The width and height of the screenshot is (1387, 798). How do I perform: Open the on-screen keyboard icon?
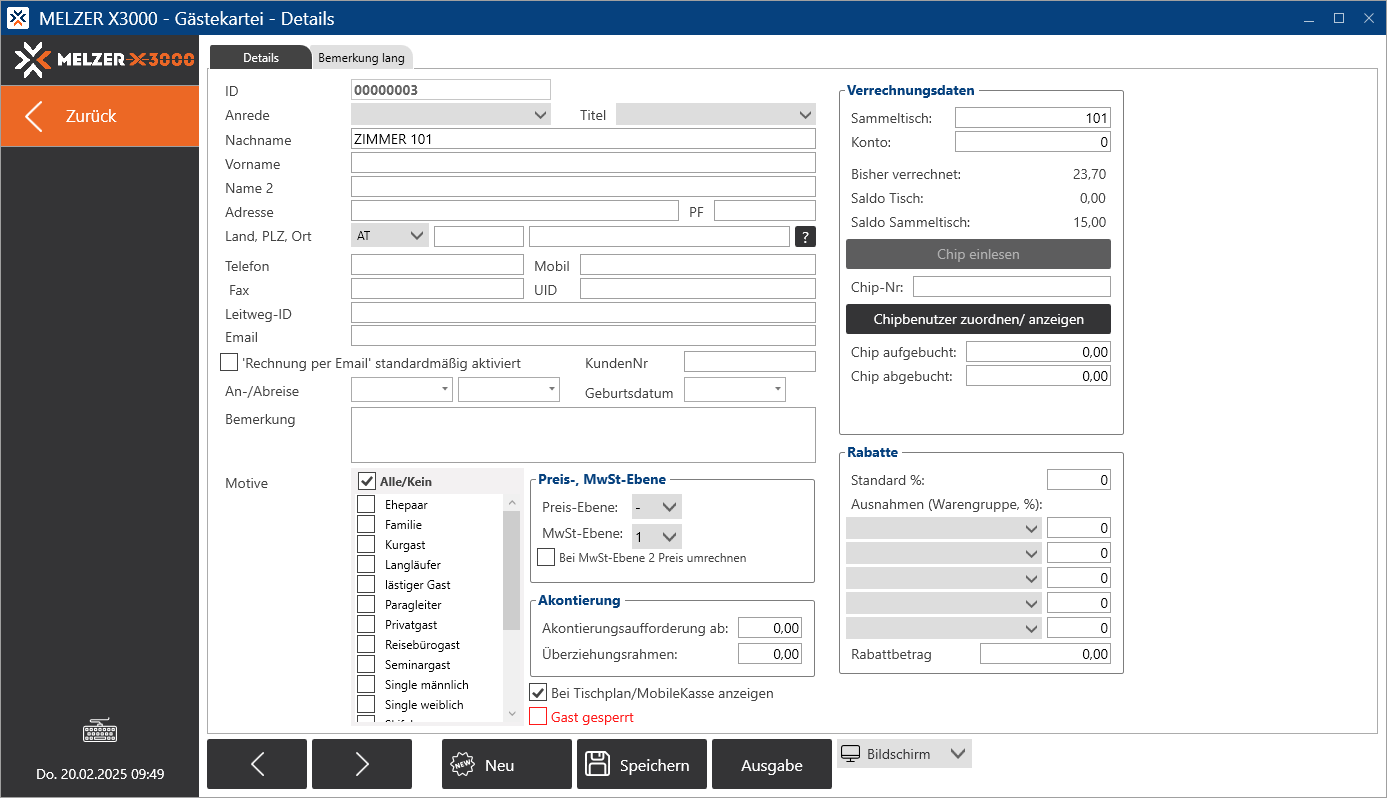99,732
